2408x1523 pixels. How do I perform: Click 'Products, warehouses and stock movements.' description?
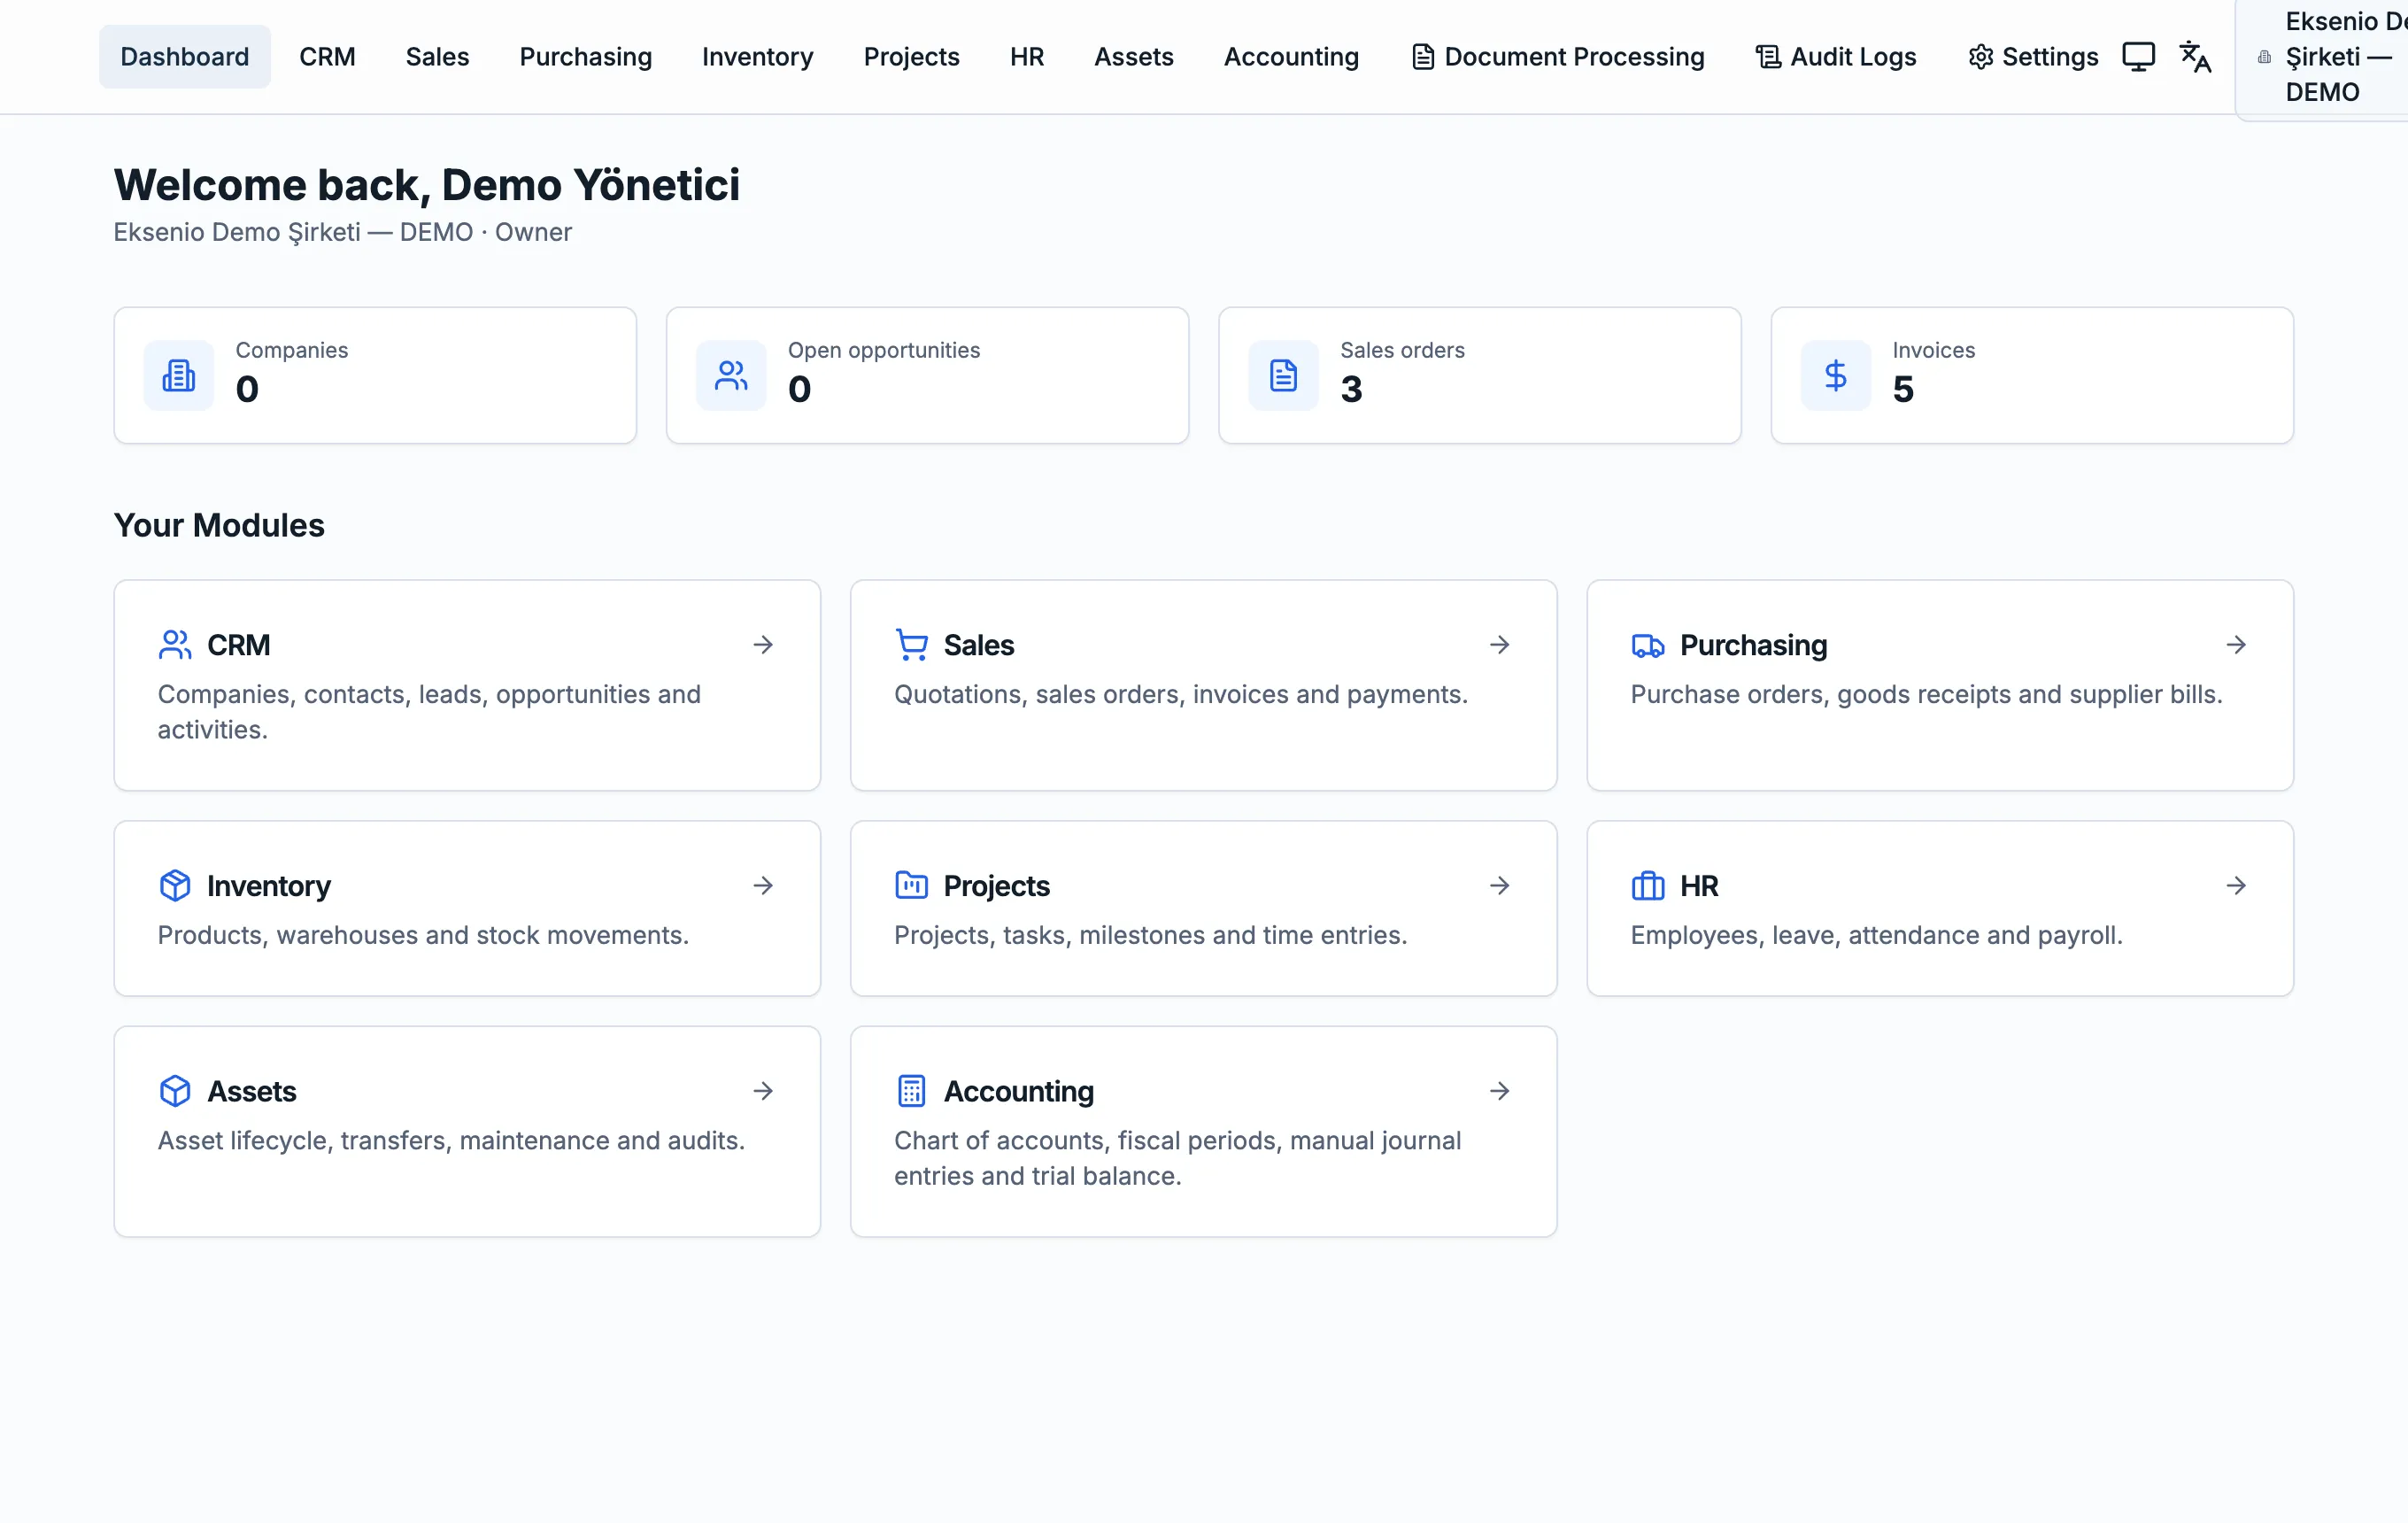[x=423, y=935]
